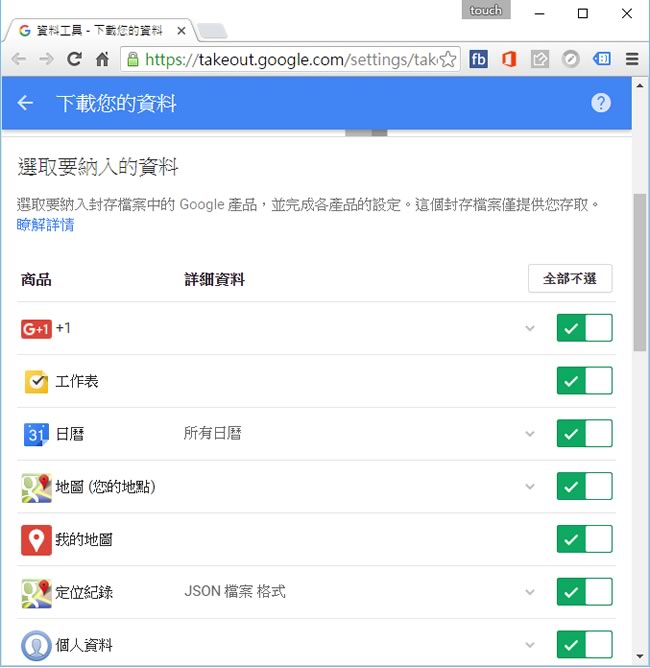This screenshot has height=668, width=650.
Task: Open the help question mark icon
Action: (x=601, y=103)
